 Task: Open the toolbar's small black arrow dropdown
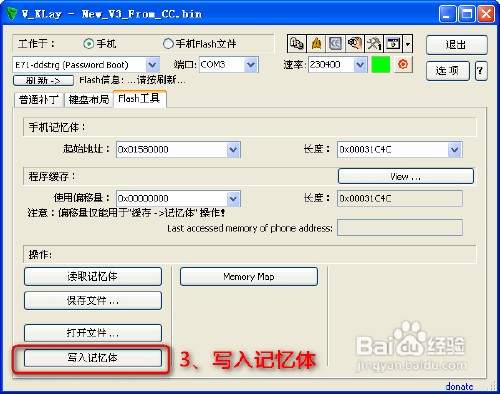click(x=408, y=44)
